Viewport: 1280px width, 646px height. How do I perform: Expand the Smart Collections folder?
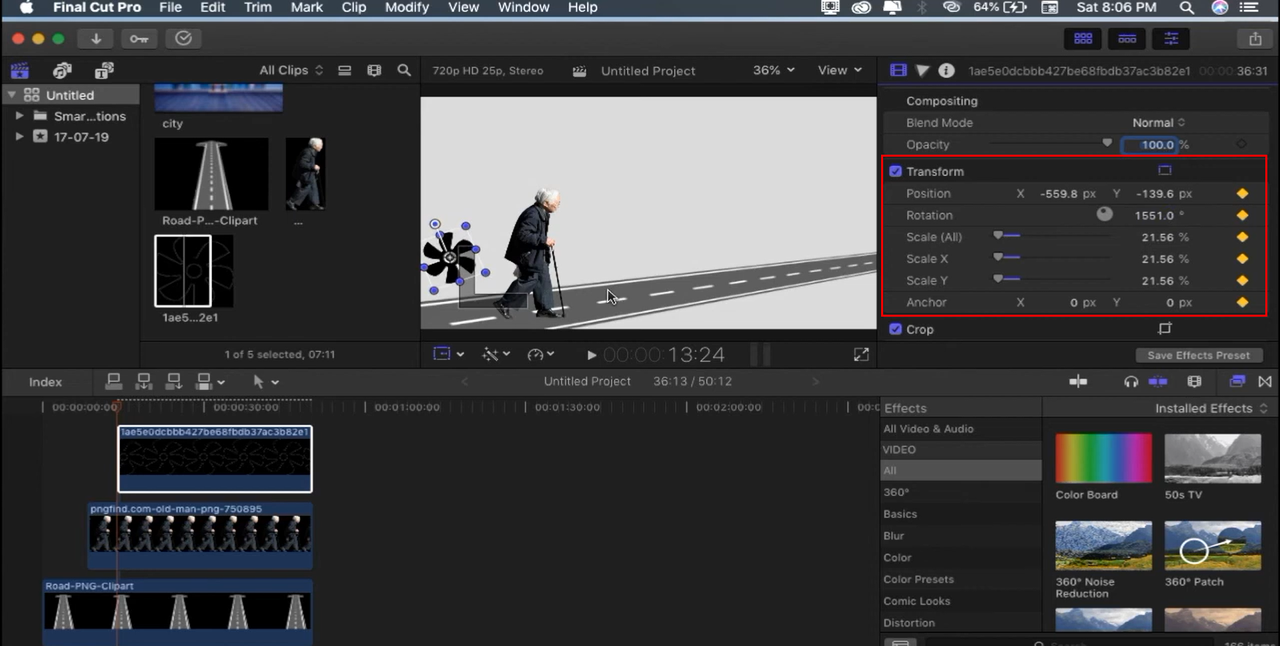(19, 116)
